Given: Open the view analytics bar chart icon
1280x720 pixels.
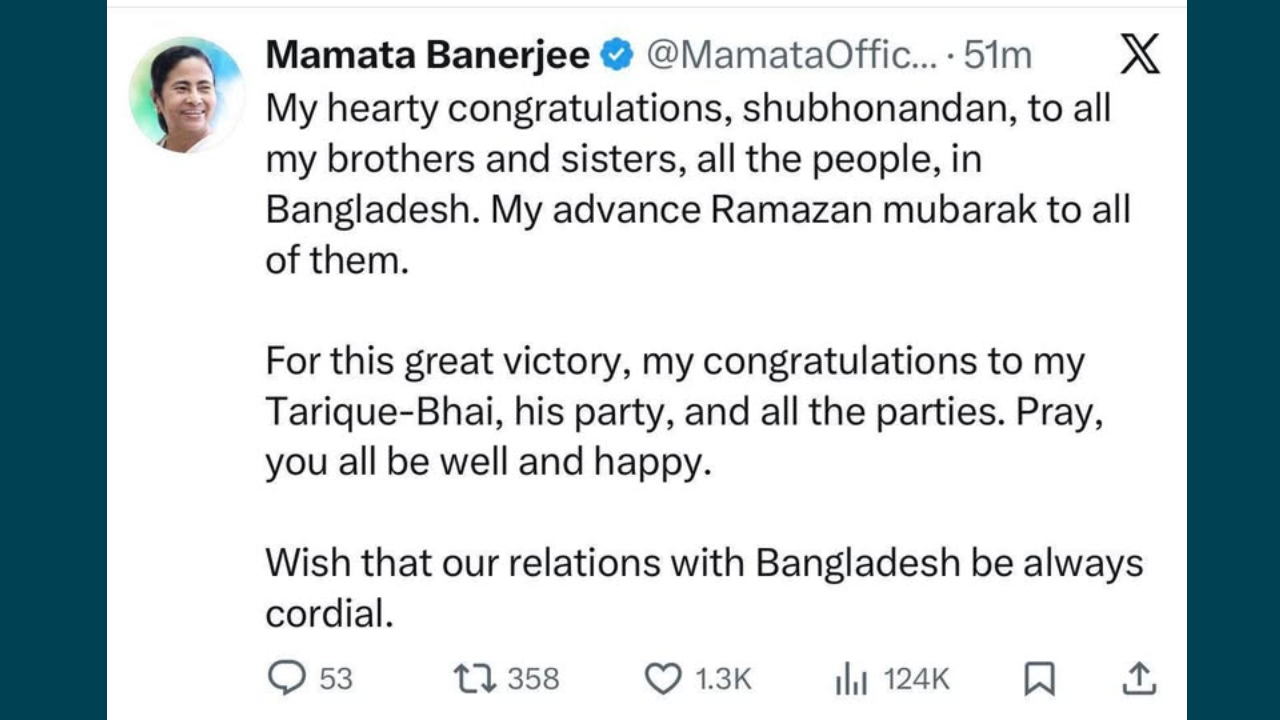Looking at the screenshot, I should point(850,680).
